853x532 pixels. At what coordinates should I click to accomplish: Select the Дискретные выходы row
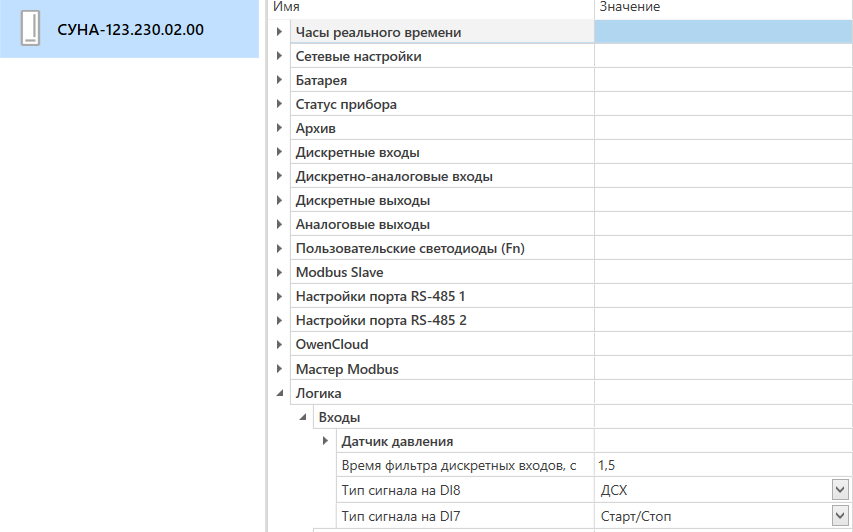click(442, 200)
